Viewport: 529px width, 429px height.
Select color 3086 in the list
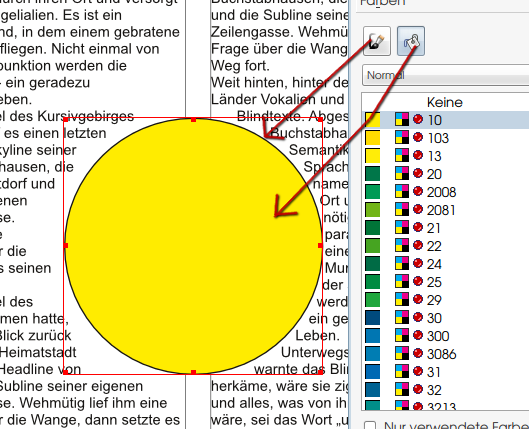pos(445,354)
